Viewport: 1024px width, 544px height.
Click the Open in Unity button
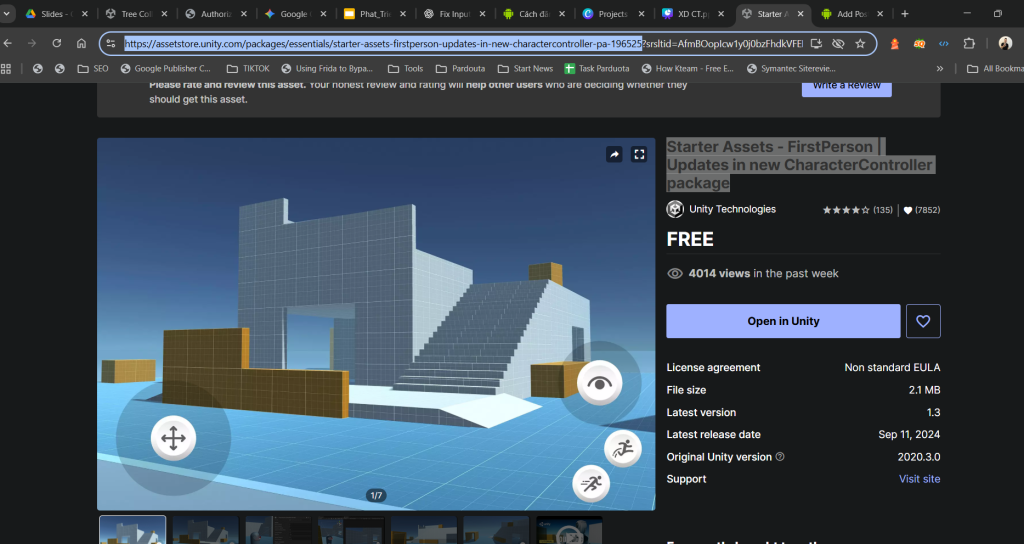coord(783,321)
